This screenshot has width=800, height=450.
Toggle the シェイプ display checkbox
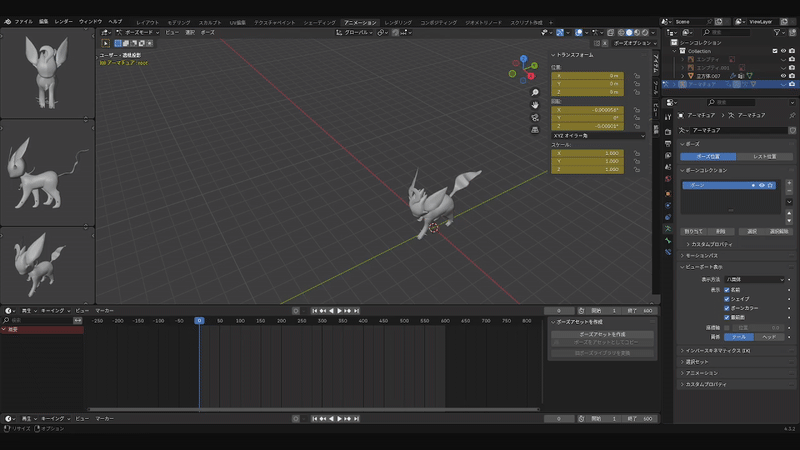pos(727,298)
